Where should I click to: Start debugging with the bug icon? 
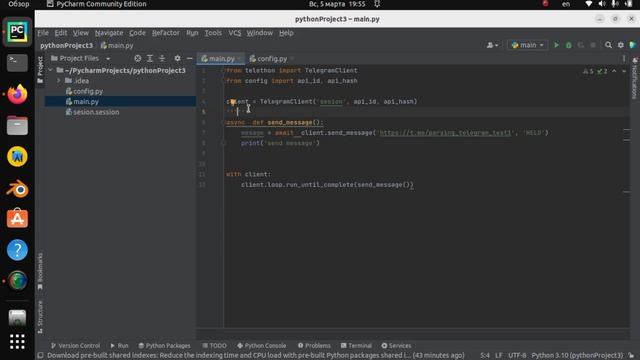pyautogui.click(x=569, y=45)
